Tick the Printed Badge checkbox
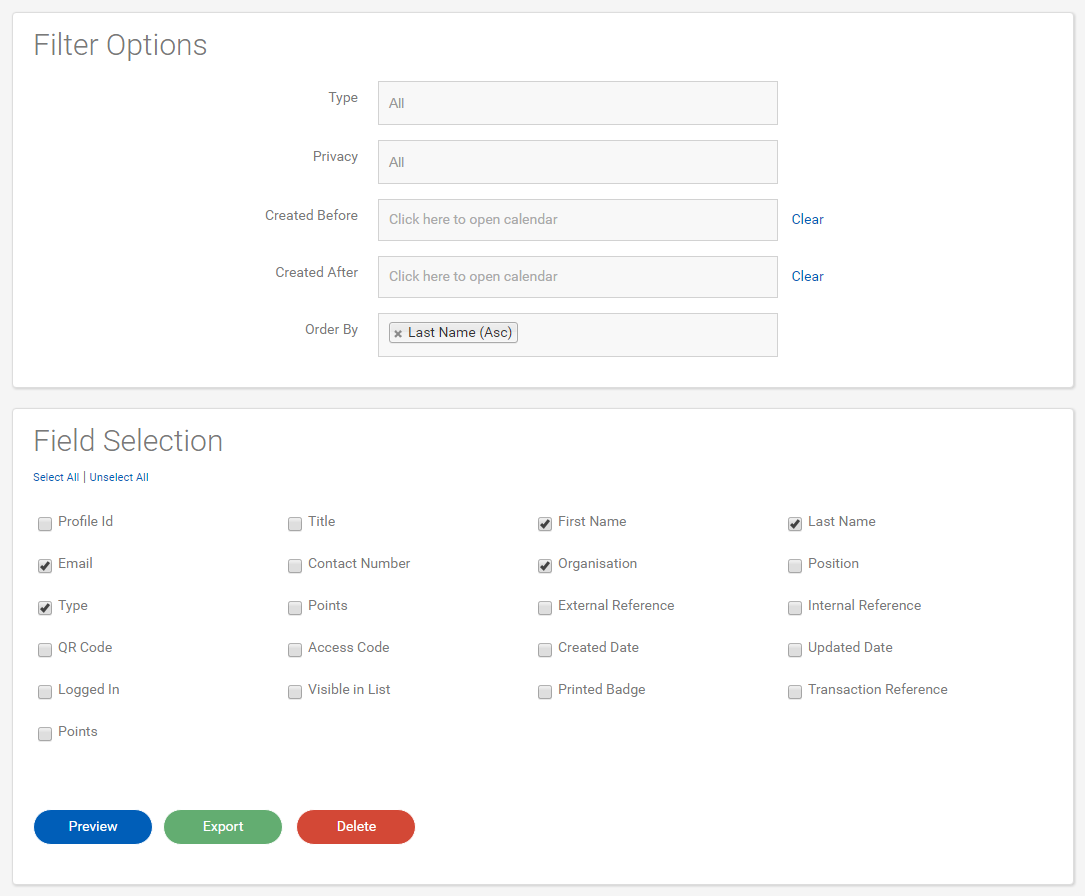Viewport: 1085px width, 896px height. (x=545, y=692)
